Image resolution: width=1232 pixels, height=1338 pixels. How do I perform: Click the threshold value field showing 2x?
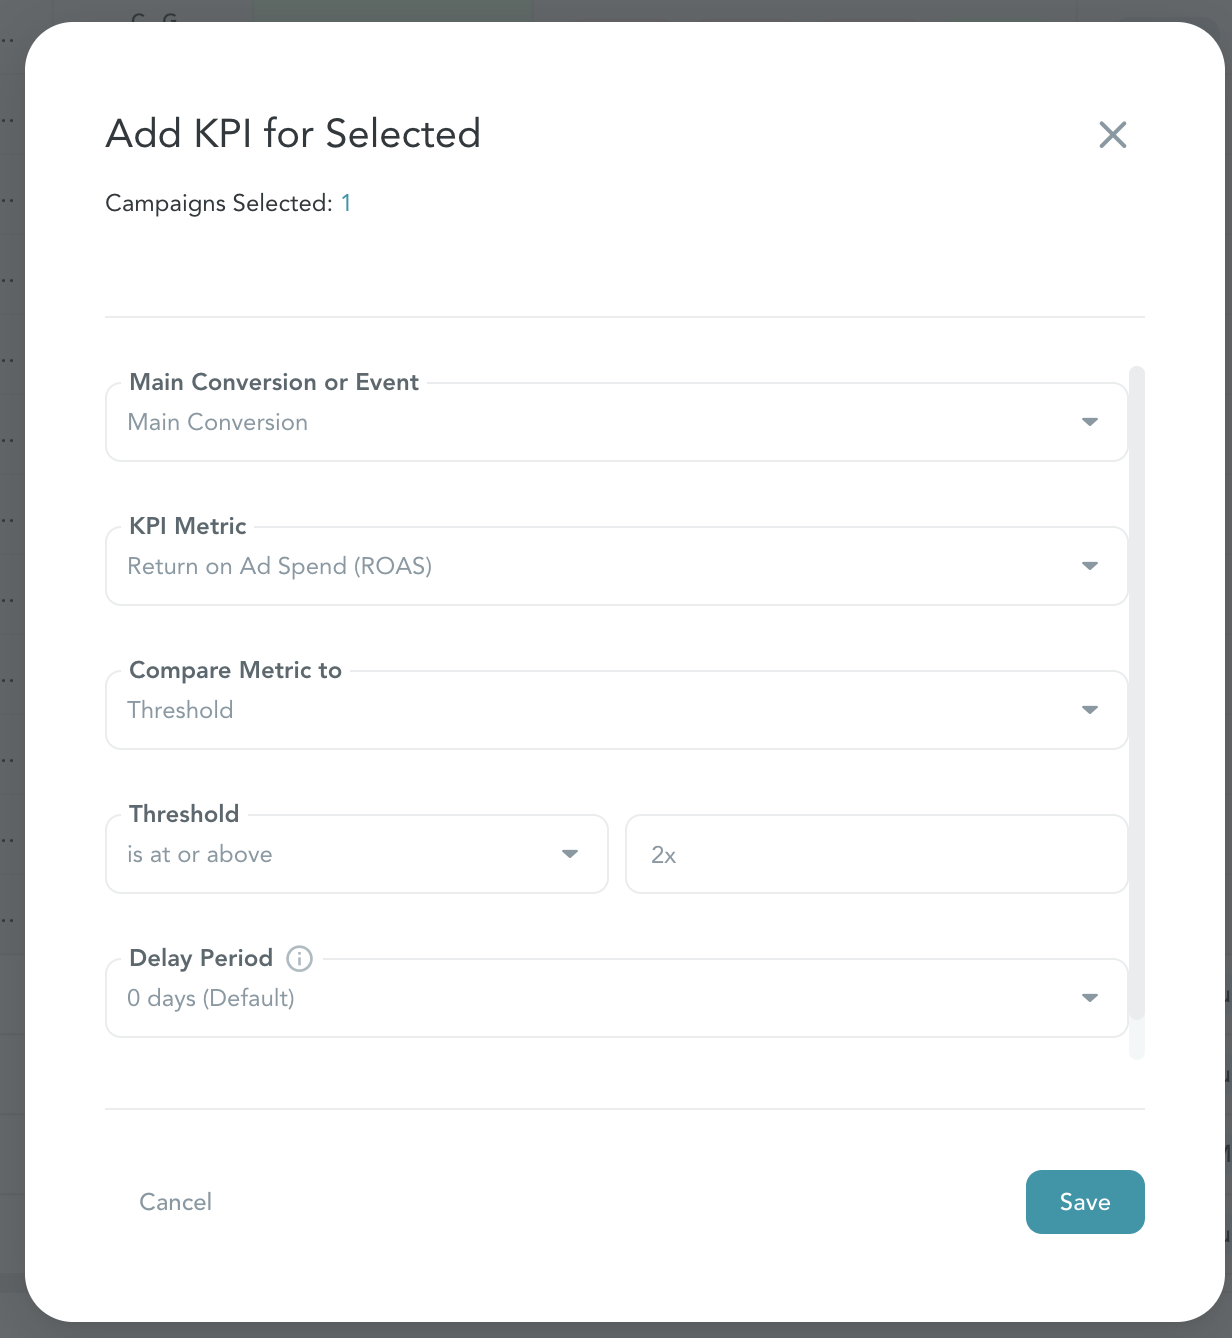[876, 854]
